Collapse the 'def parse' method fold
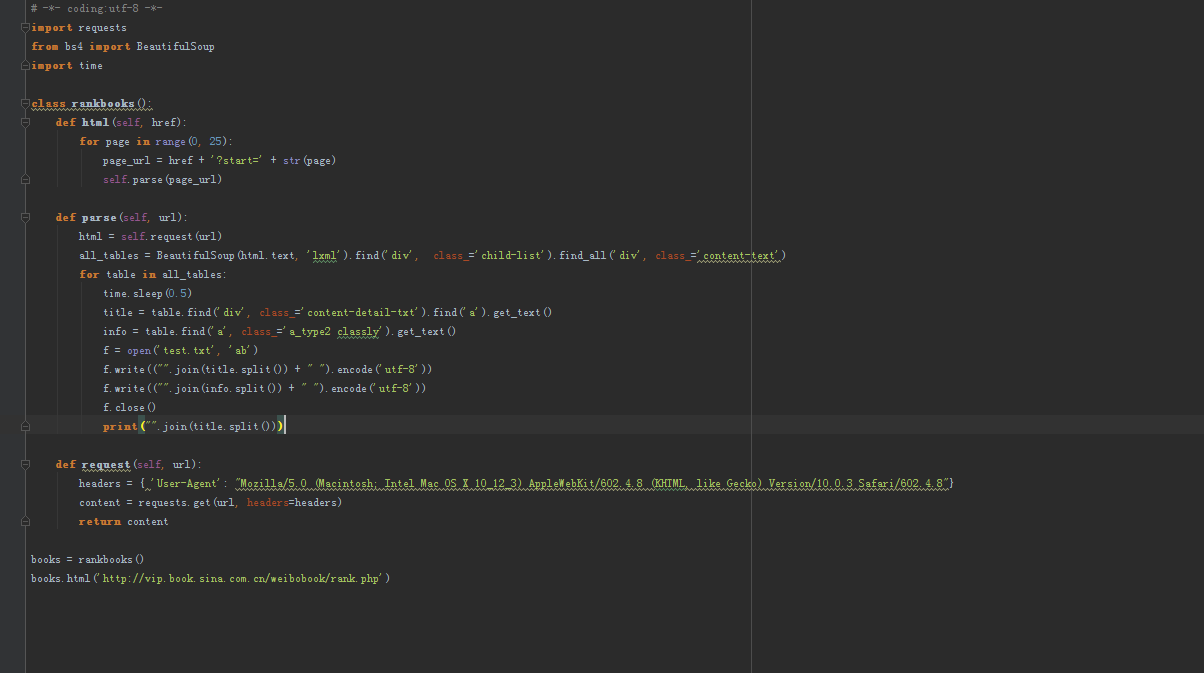The height and width of the screenshot is (673, 1204). [26, 217]
